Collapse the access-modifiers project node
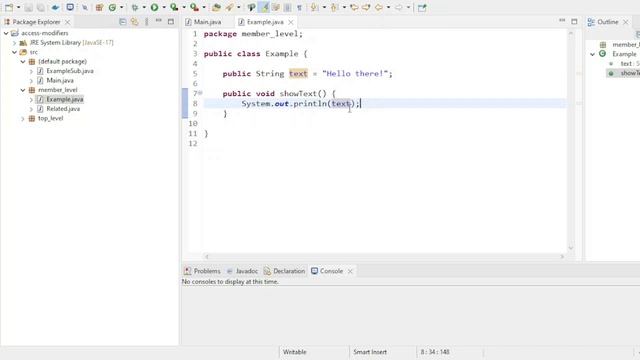The image size is (640, 360). coord(6,33)
